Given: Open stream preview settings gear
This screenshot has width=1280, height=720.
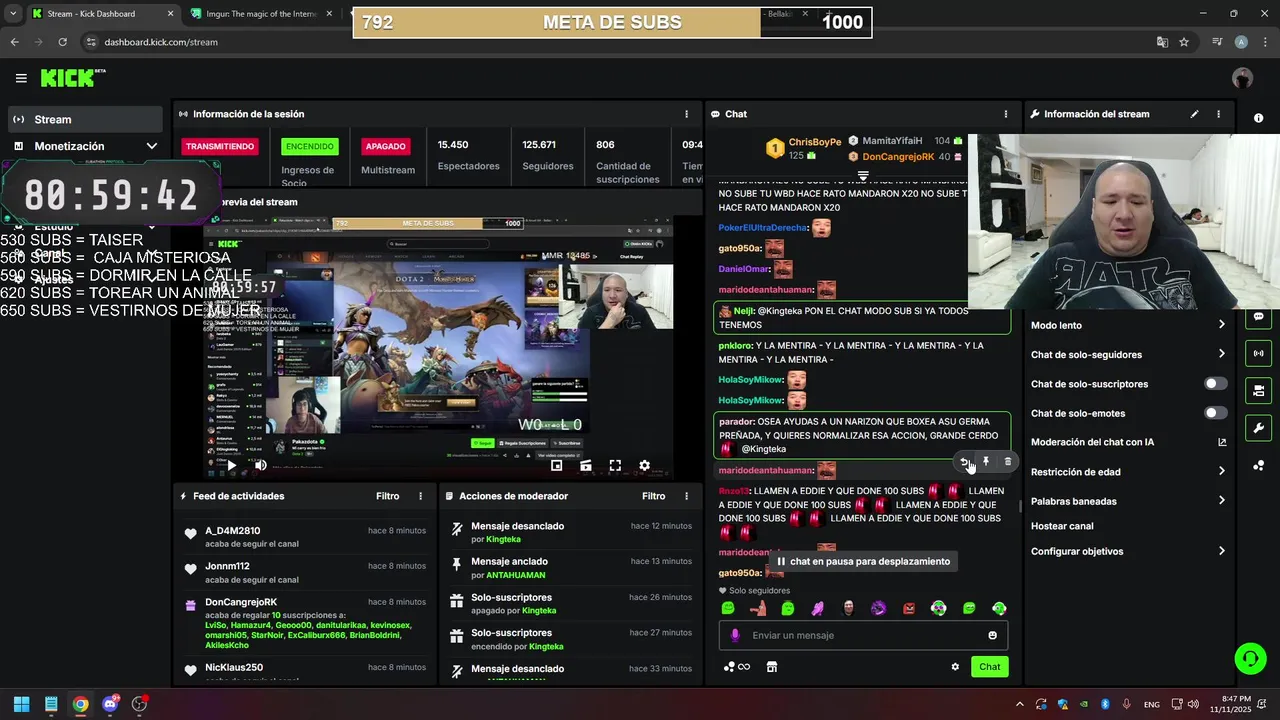Looking at the screenshot, I should (x=644, y=465).
